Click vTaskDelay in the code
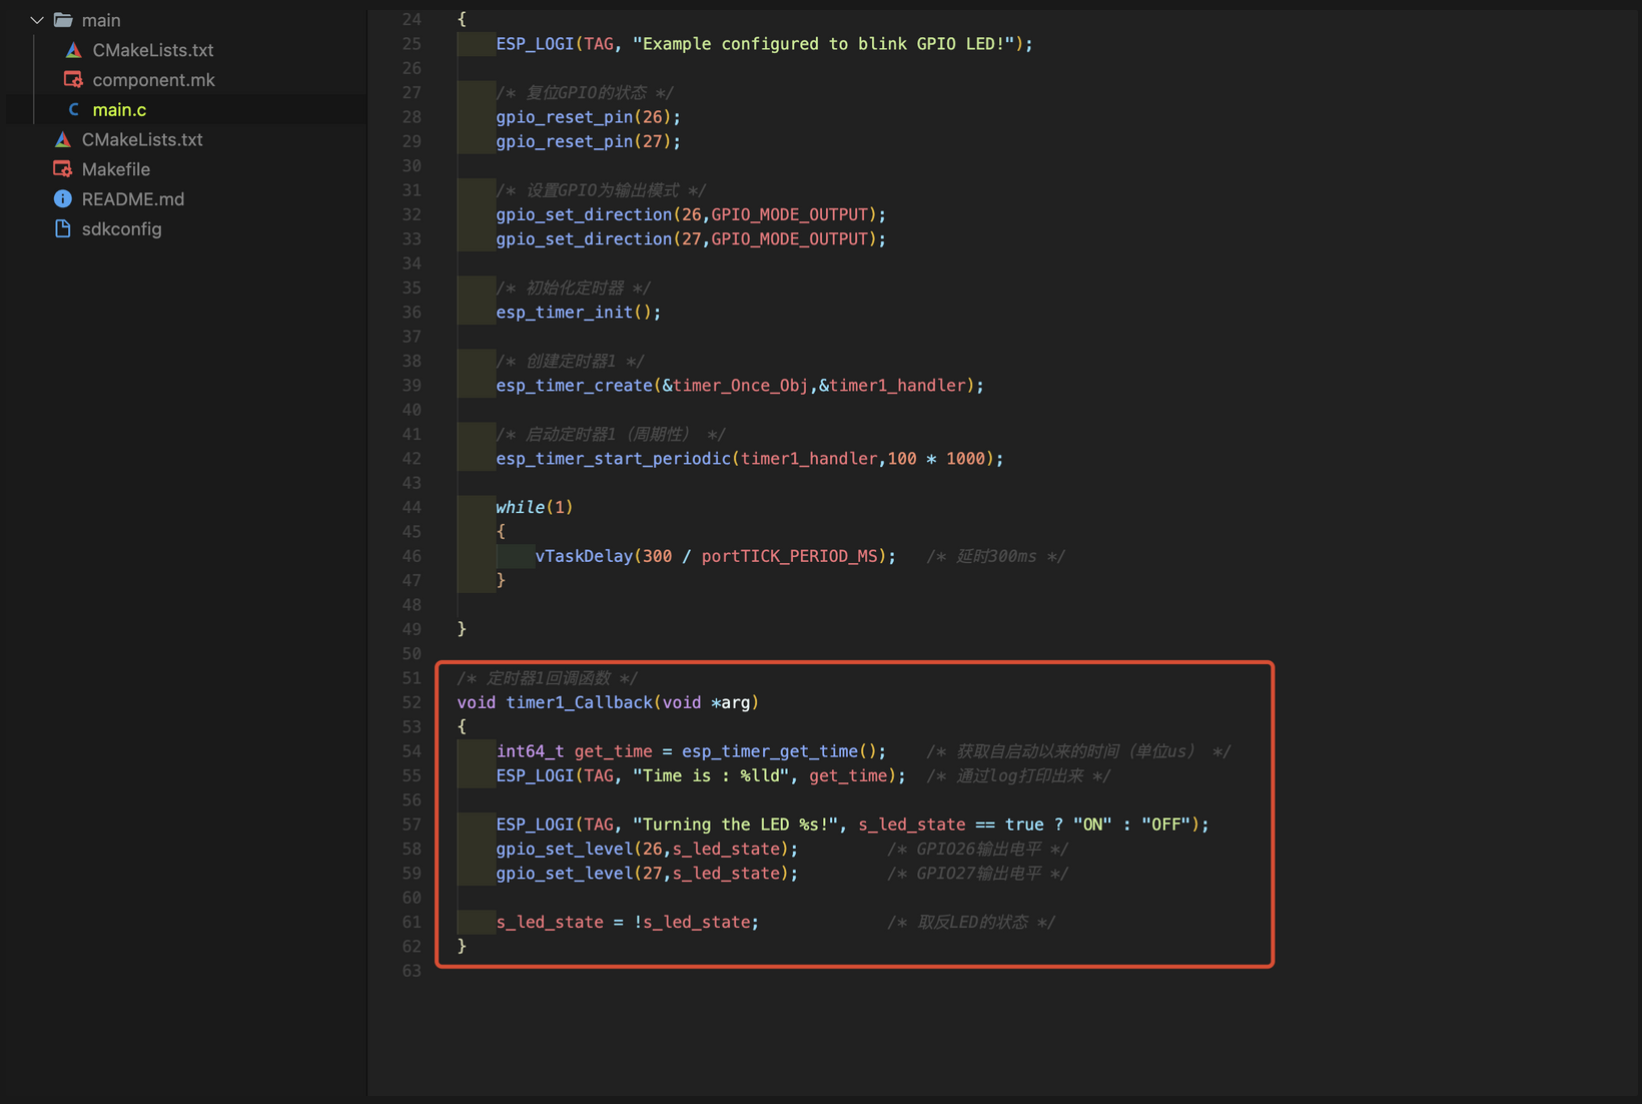The width and height of the screenshot is (1642, 1104). point(584,556)
